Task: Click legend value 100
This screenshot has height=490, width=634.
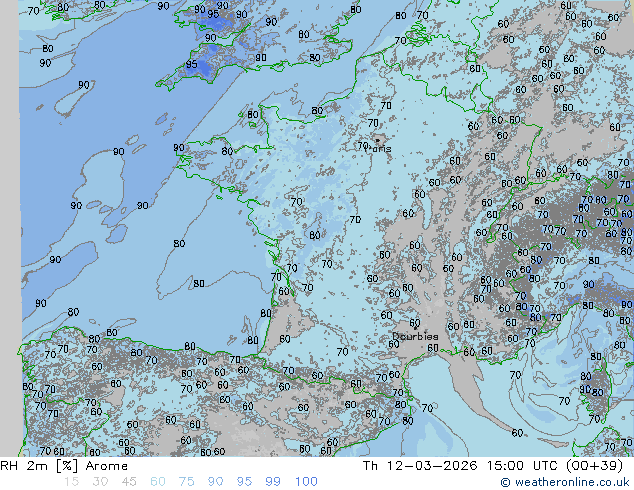Action: 306,482
